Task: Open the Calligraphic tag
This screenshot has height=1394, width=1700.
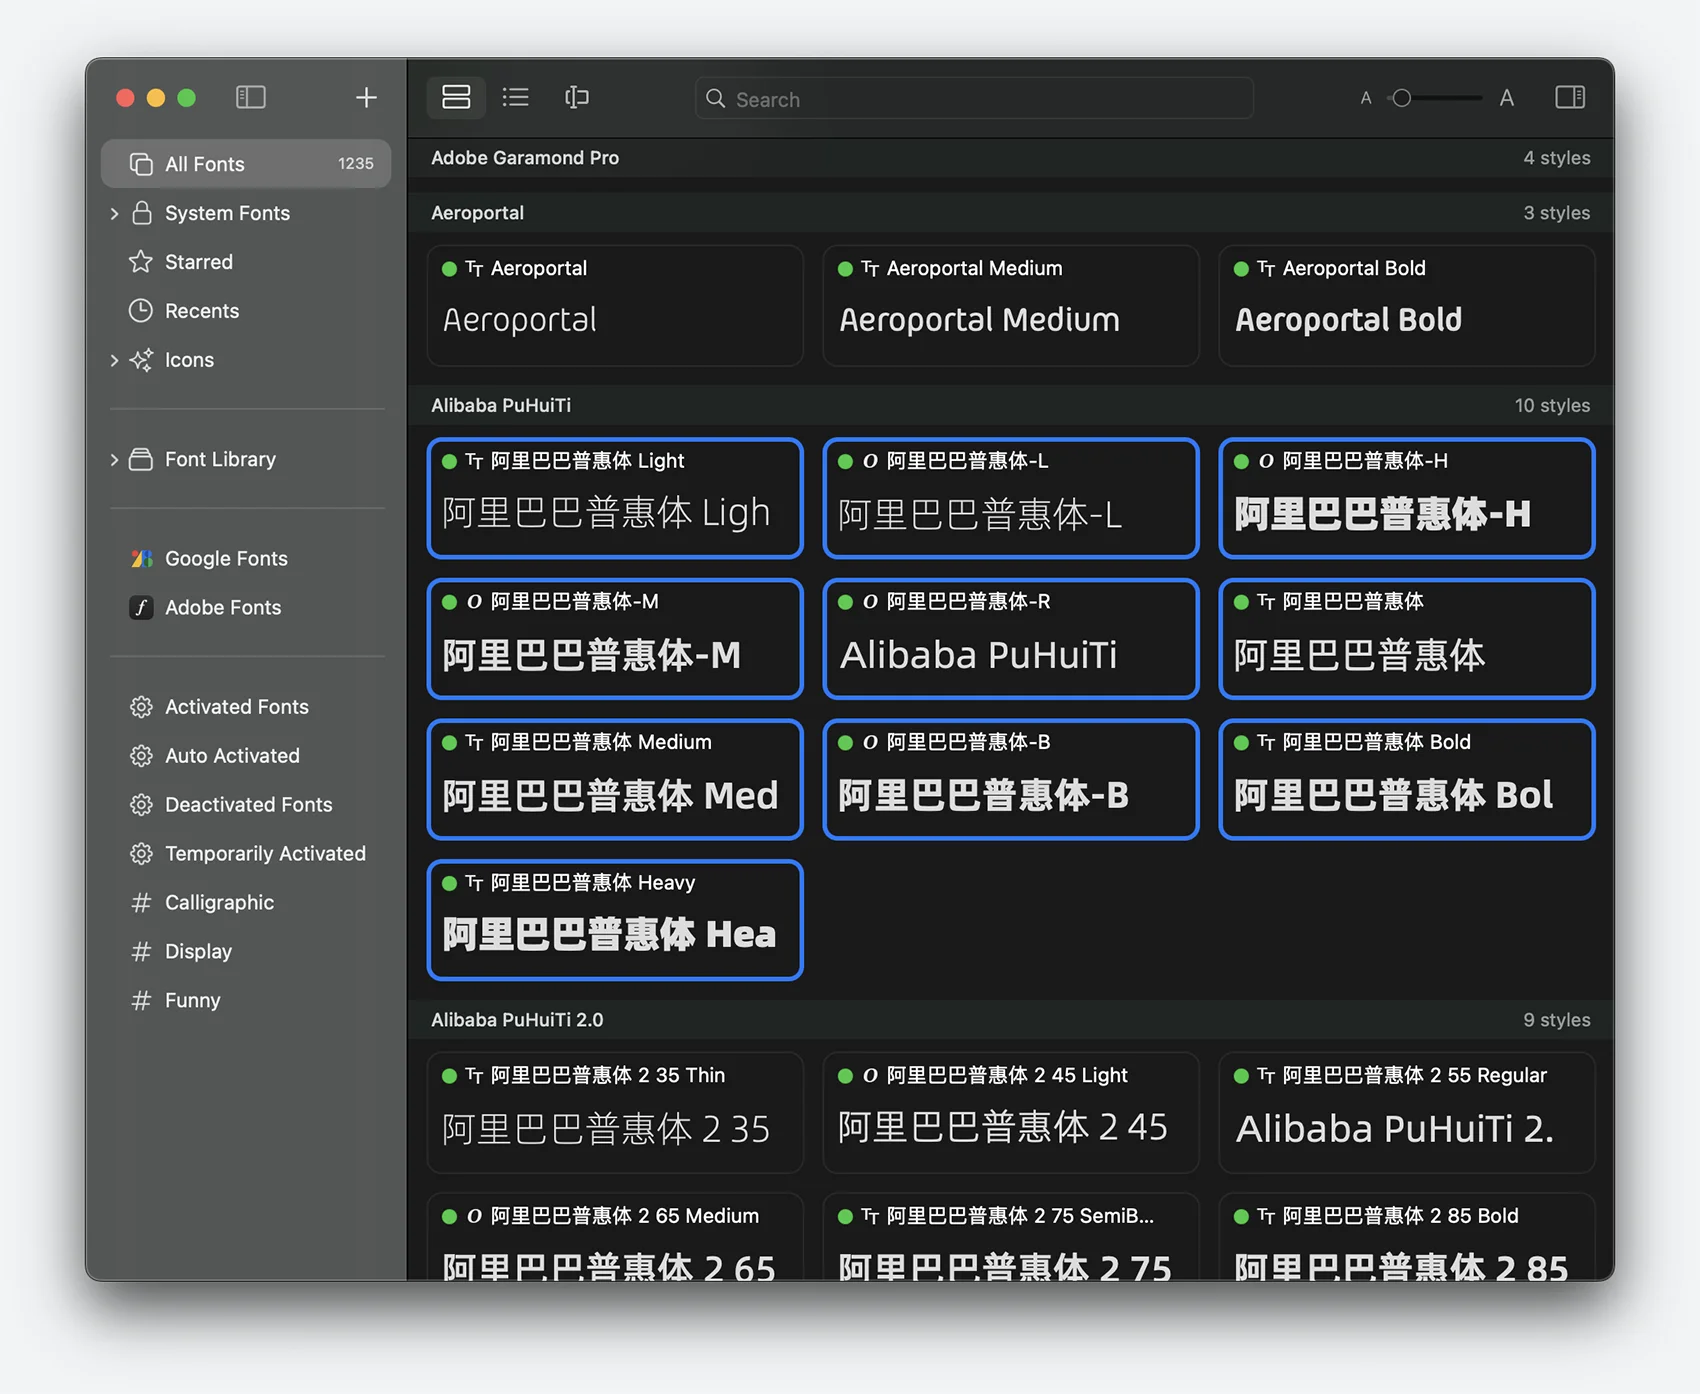Action: [246, 903]
